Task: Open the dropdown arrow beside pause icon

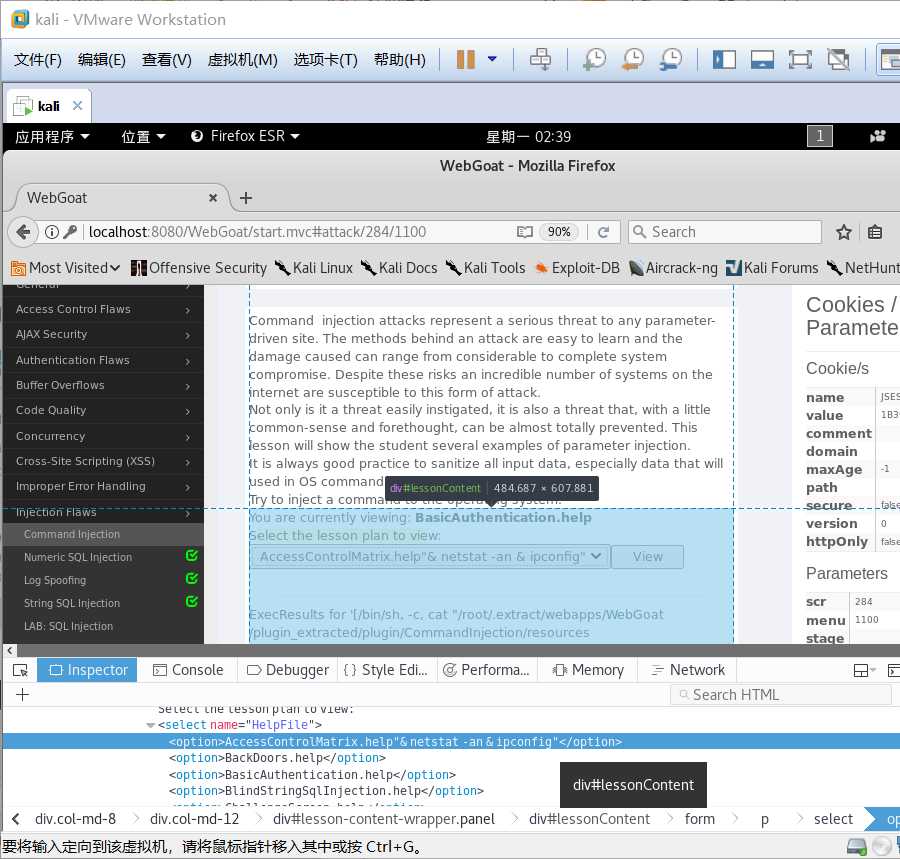Action: (x=492, y=59)
